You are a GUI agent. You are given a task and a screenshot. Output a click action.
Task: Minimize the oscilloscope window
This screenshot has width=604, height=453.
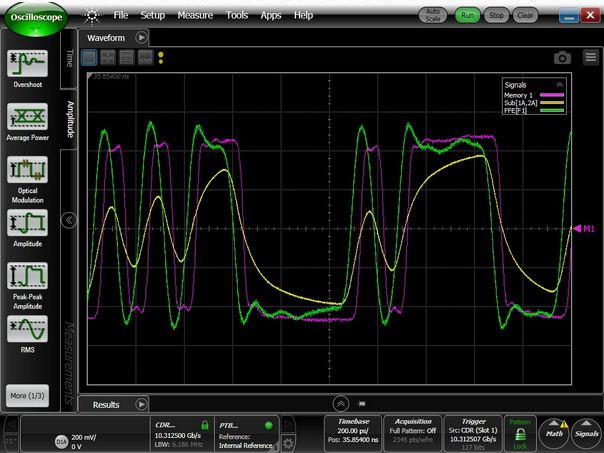pos(569,15)
